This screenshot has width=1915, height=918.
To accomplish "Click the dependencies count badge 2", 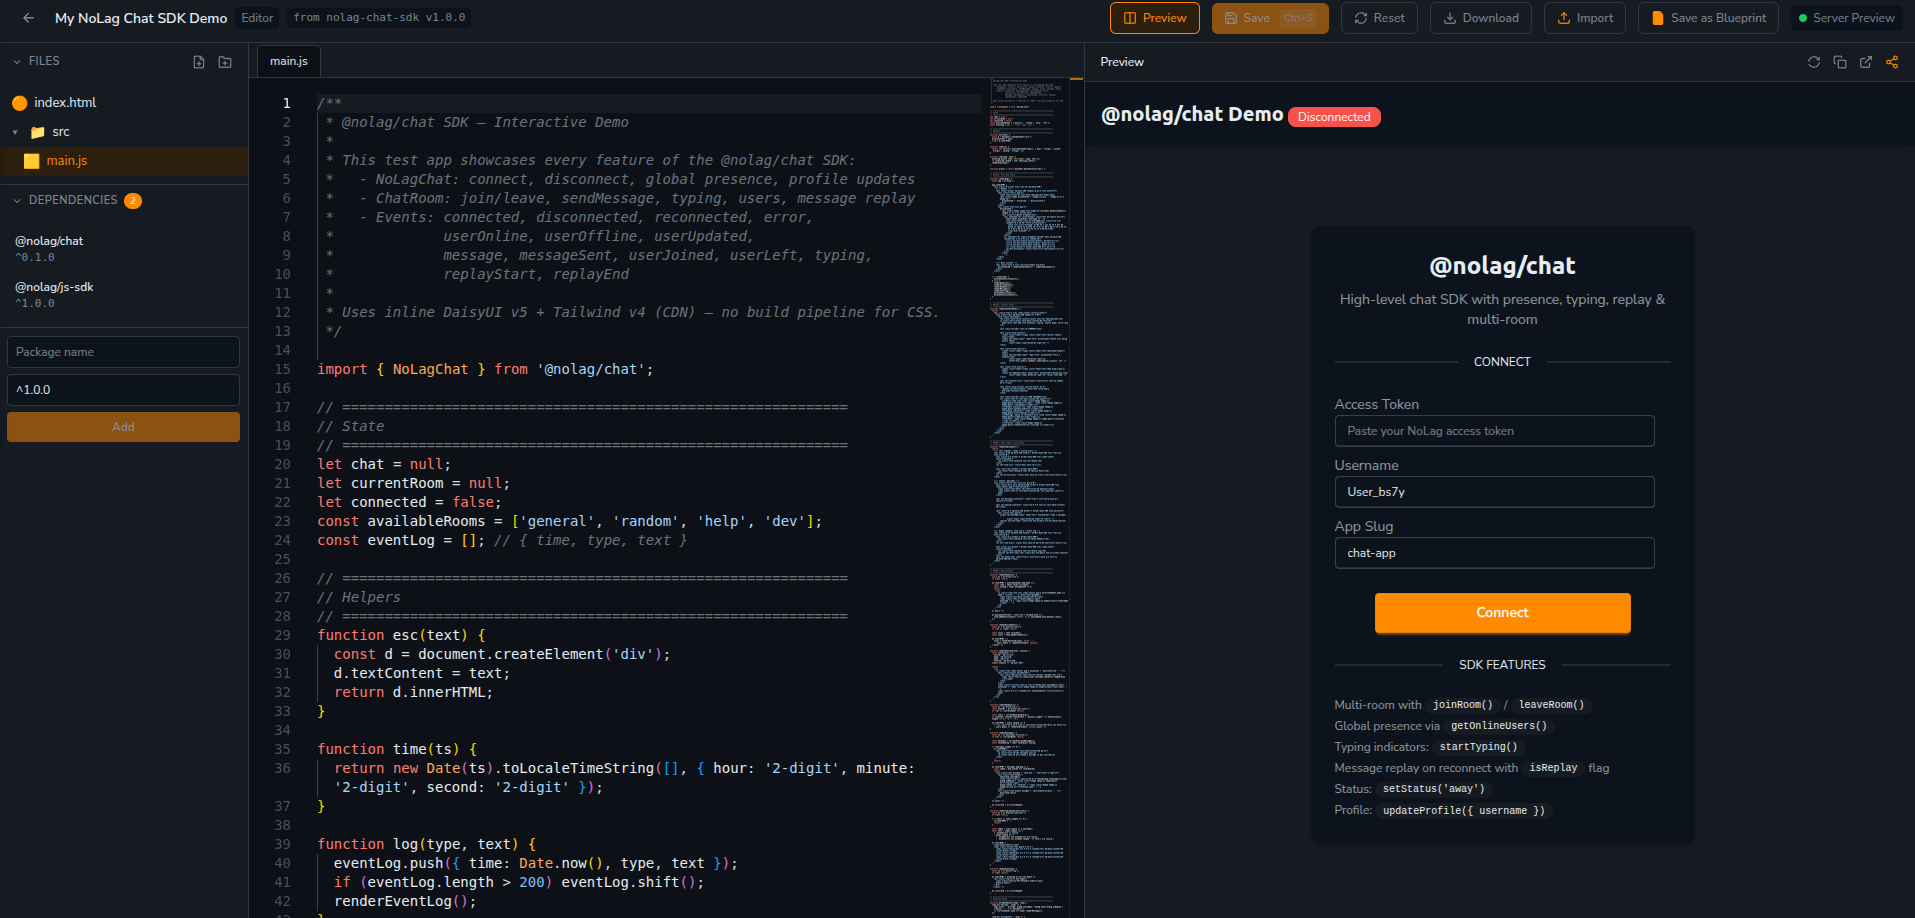I will [133, 201].
